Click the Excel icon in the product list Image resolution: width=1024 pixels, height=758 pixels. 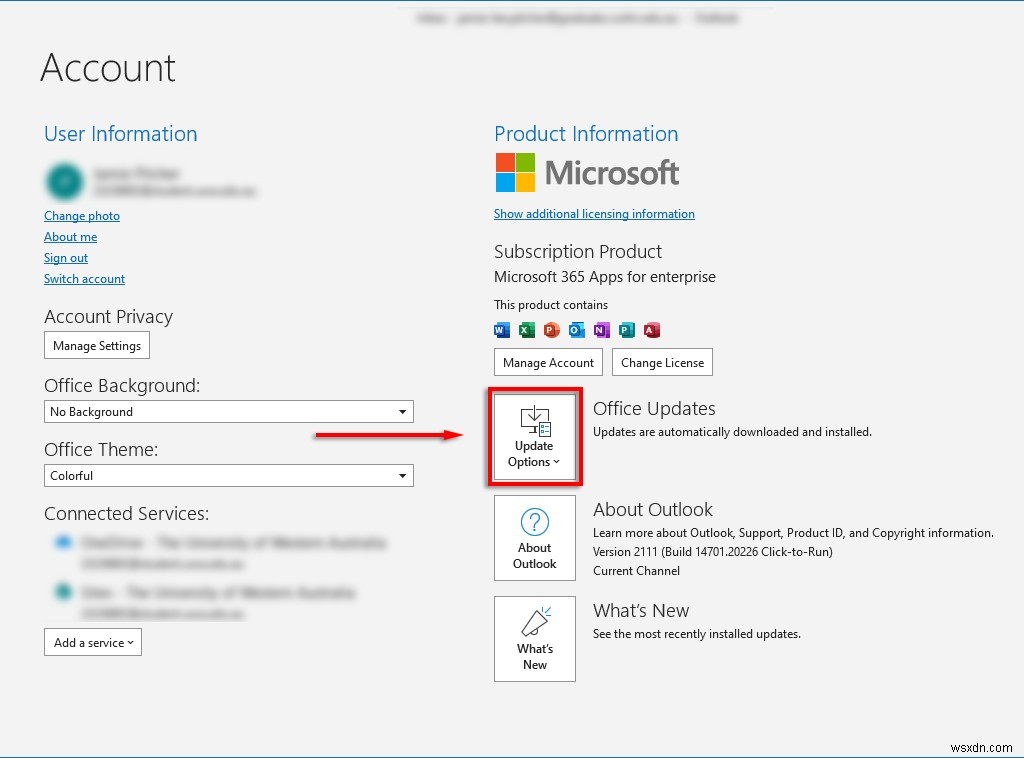(526, 330)
